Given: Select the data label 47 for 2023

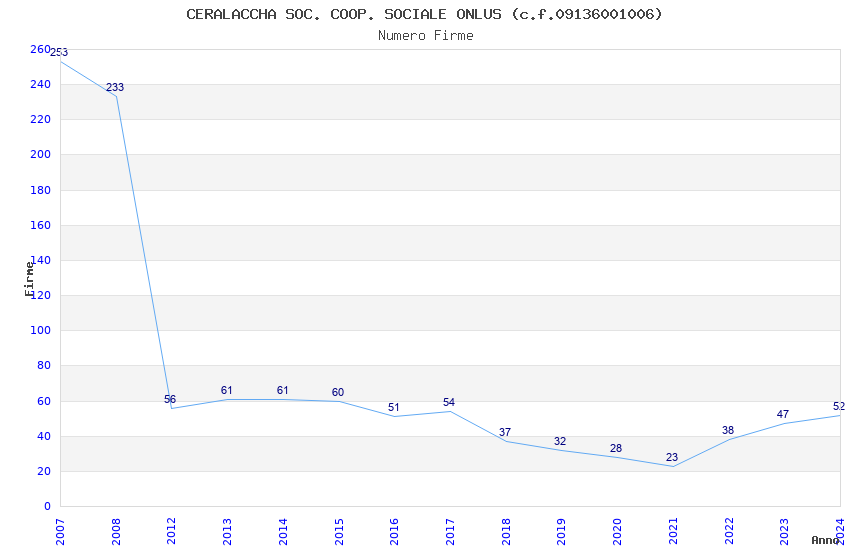Looking at the screenshot, I should (x=783, y=415).
